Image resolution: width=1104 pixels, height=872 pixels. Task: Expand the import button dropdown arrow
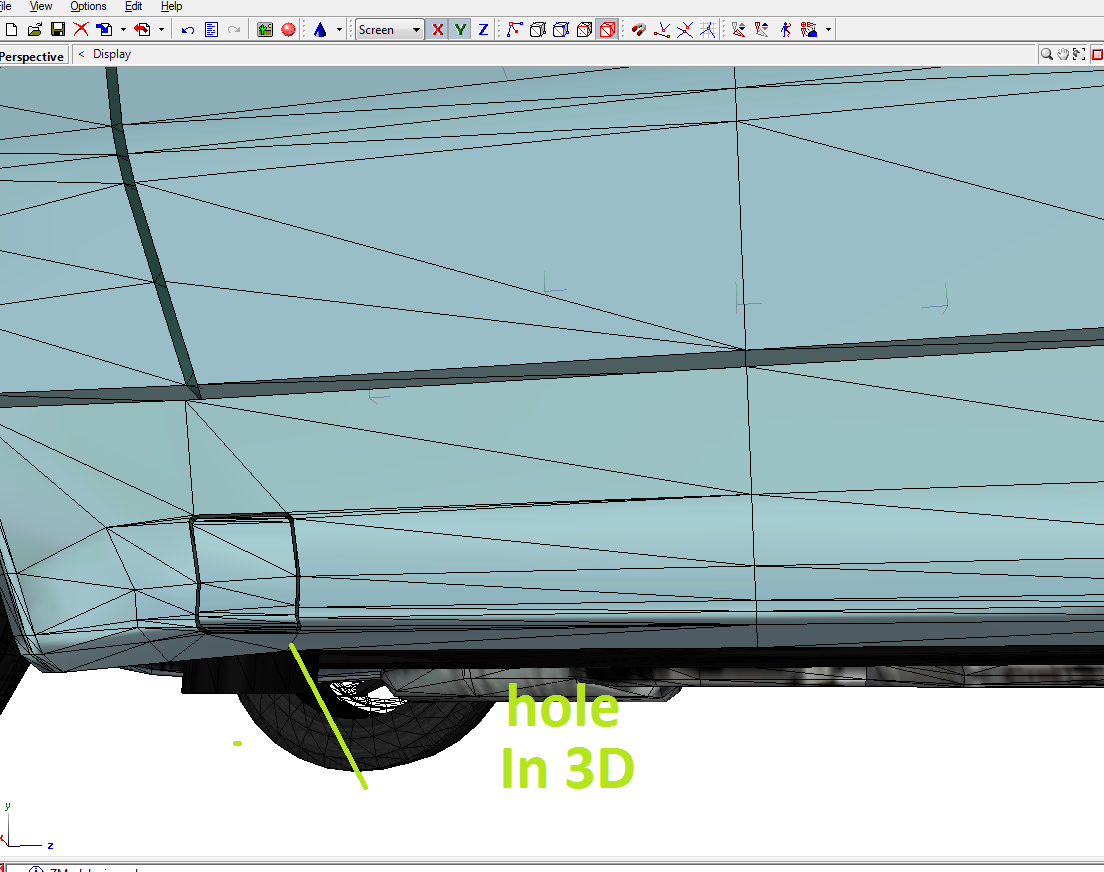(122, 30)
